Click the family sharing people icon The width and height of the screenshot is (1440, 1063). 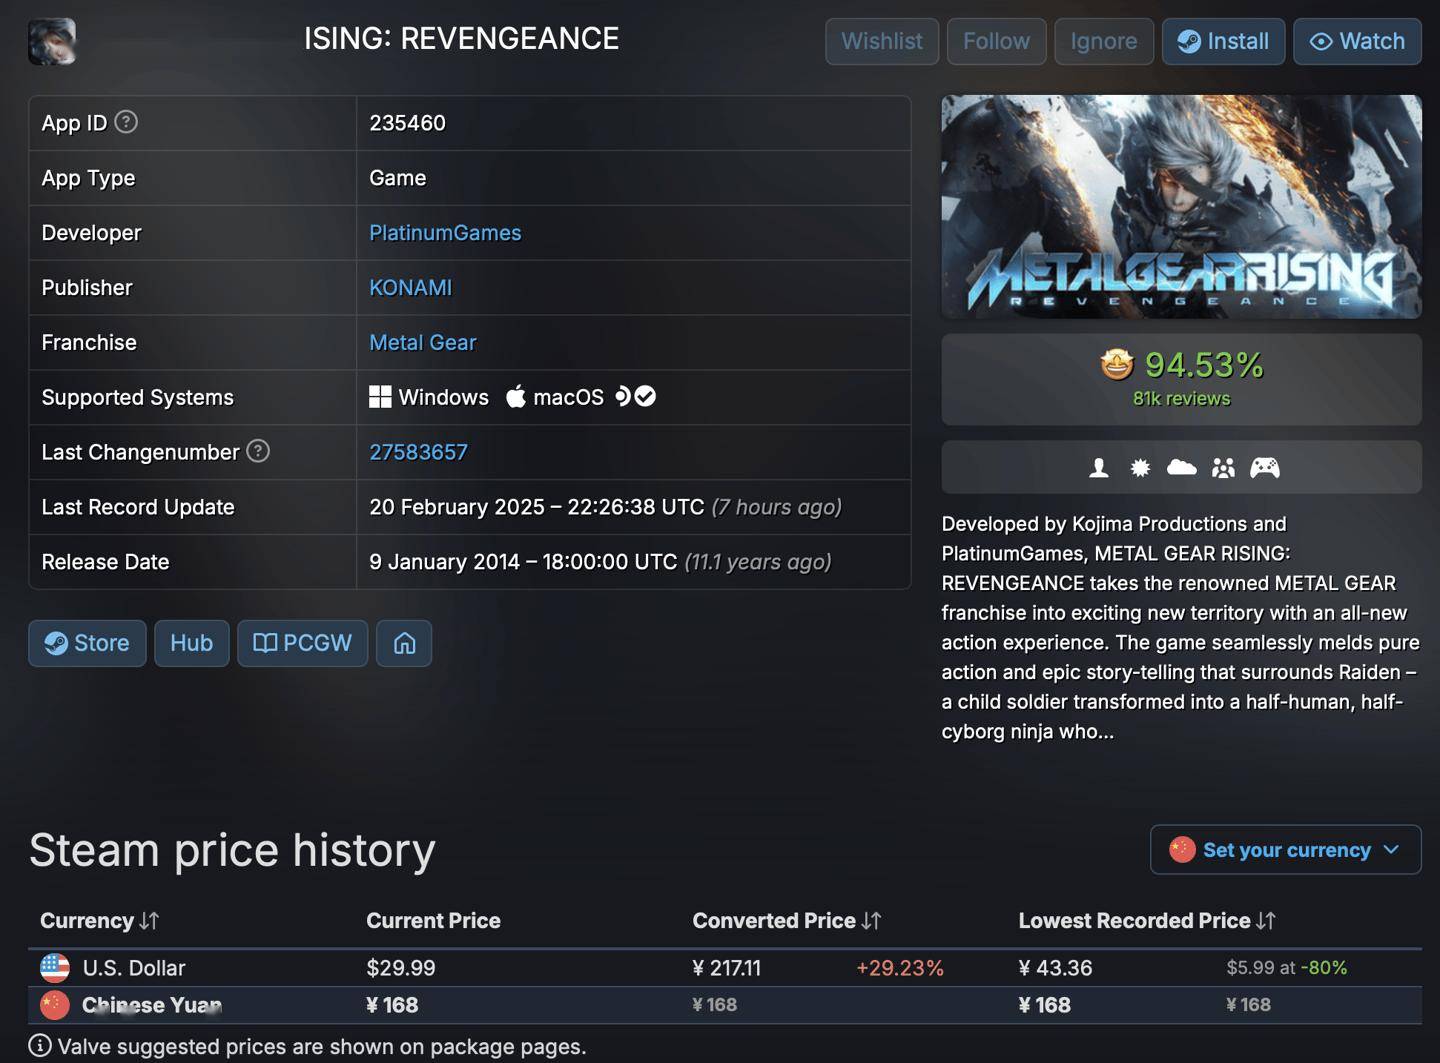[x=1223, y=467]
